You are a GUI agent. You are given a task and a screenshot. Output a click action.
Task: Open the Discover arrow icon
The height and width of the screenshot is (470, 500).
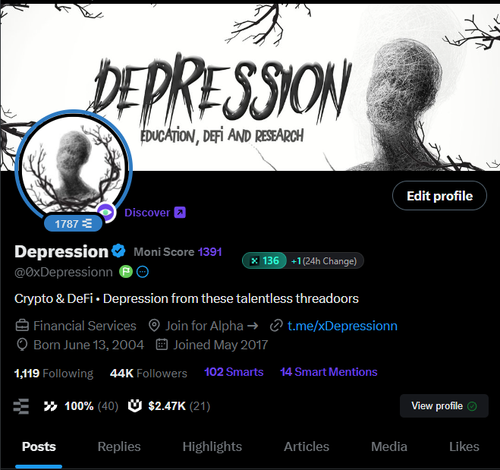pos(180,212)
